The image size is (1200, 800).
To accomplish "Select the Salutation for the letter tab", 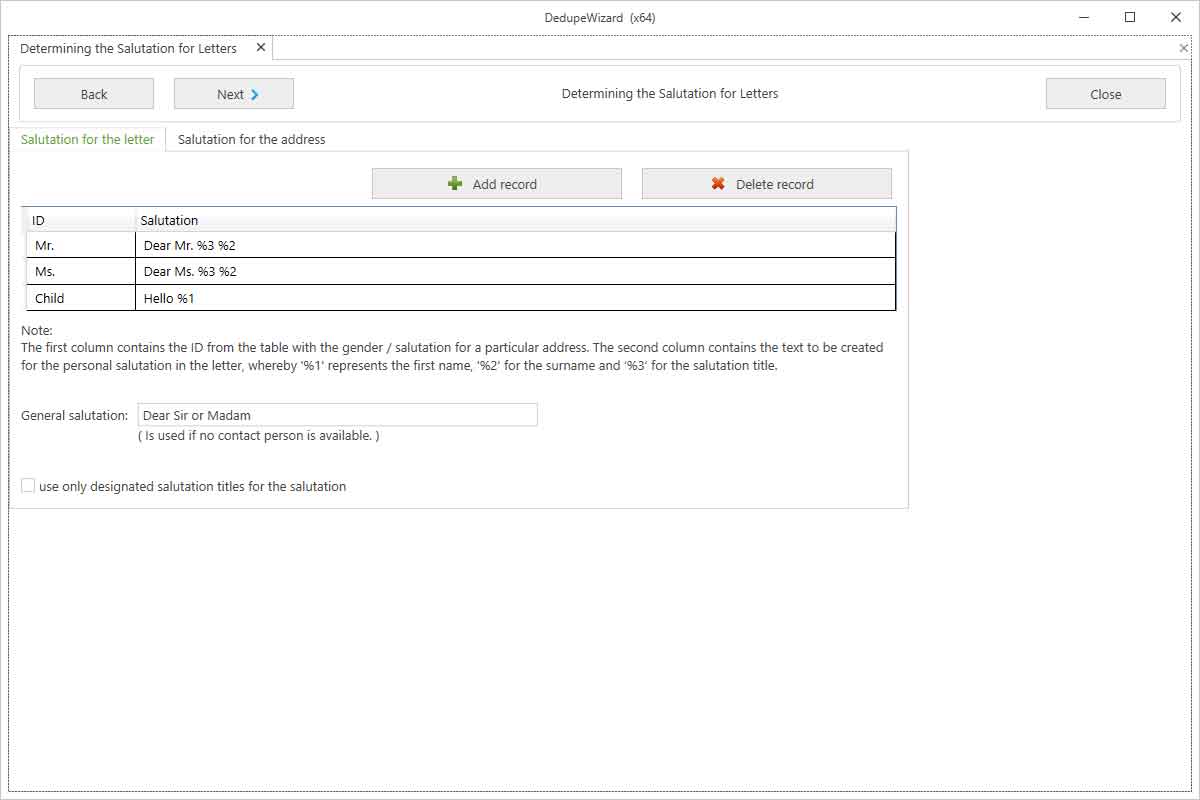I will pos(88,140).
